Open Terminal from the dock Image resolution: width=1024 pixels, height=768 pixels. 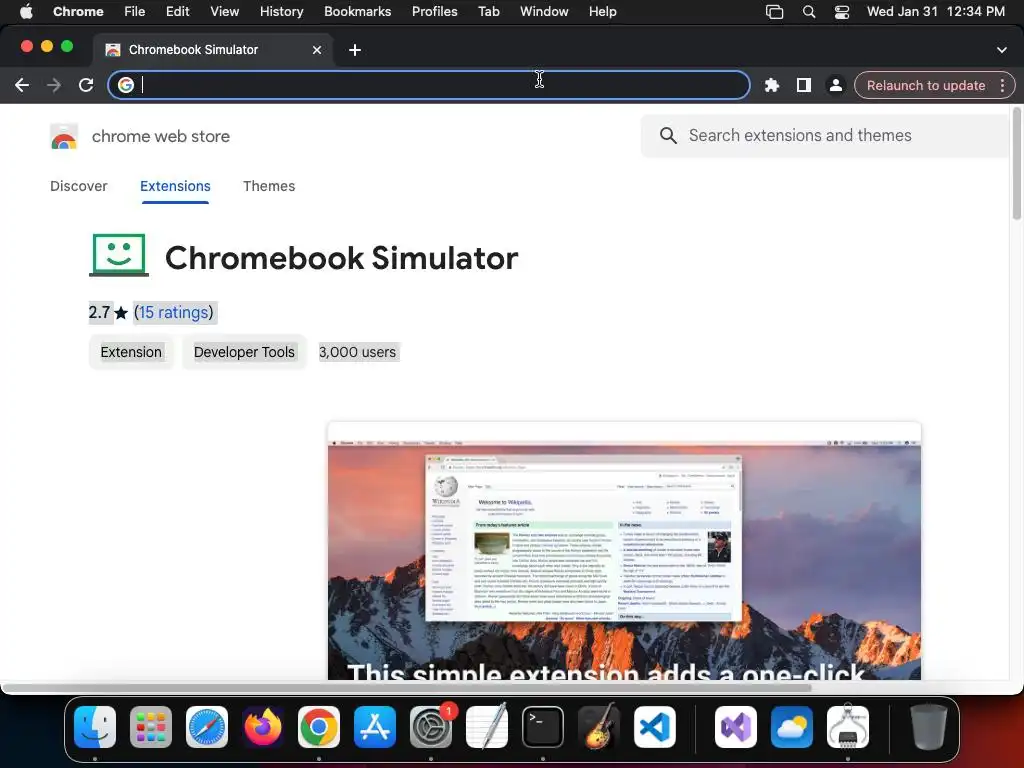pyautogui.click(x=543, y=727)
